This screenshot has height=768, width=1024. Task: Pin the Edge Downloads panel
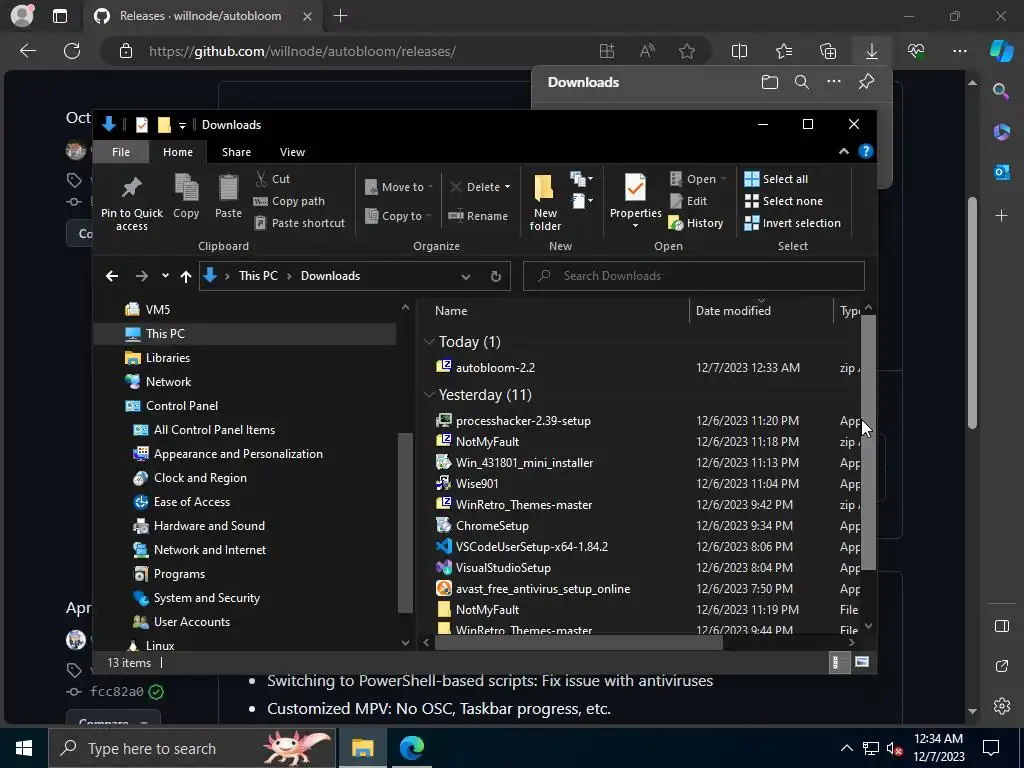[867, 82]
